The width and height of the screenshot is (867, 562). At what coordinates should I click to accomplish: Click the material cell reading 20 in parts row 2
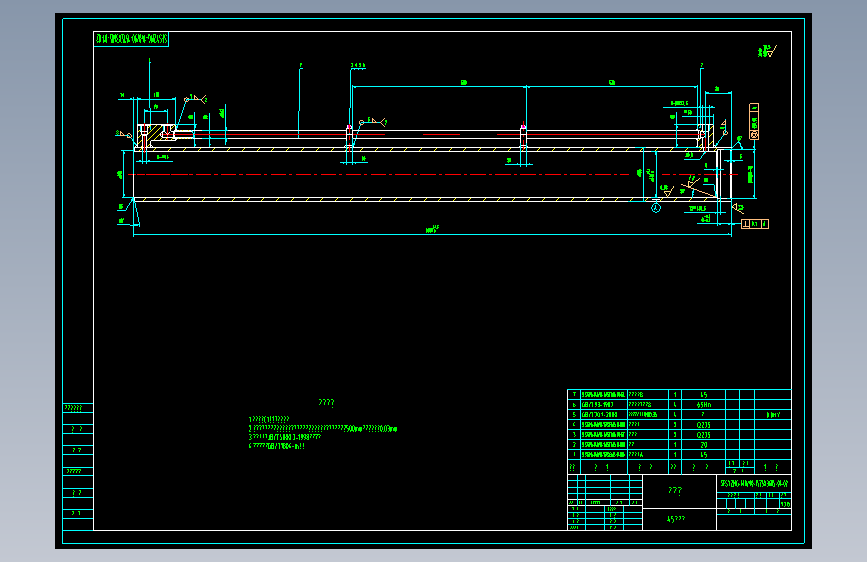[704, 445]
